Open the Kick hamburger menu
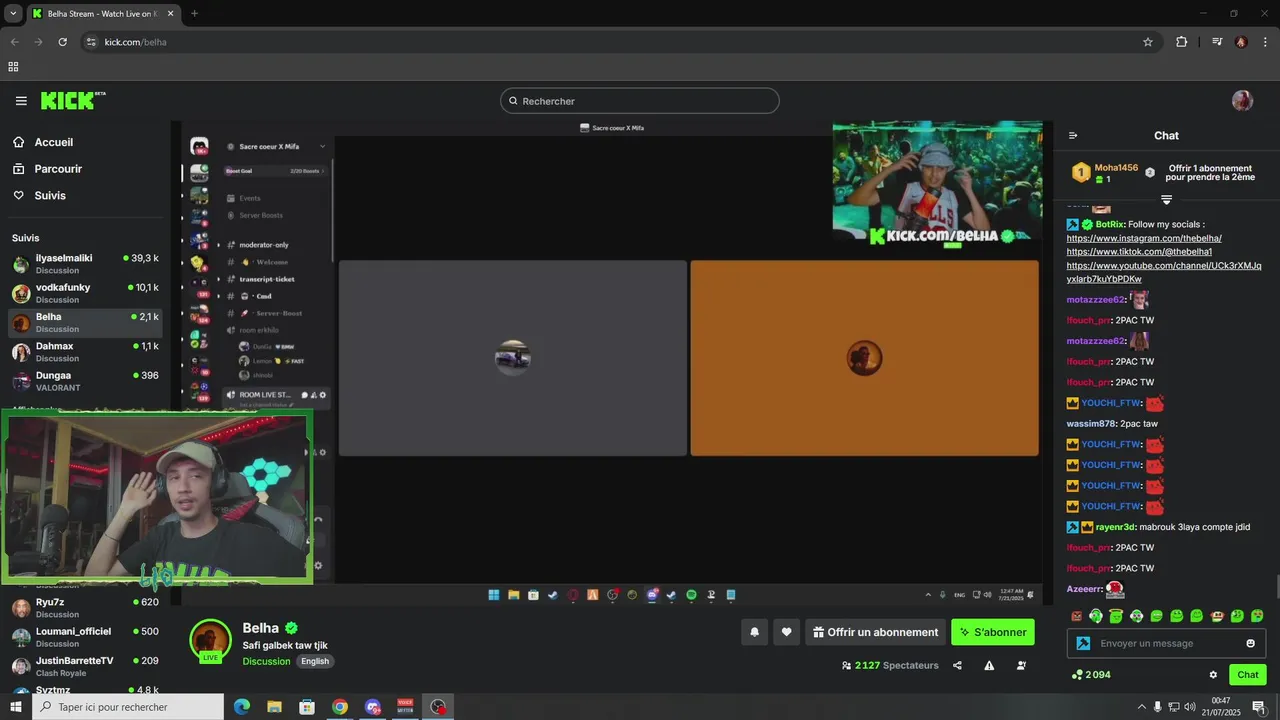 [21, 101]
